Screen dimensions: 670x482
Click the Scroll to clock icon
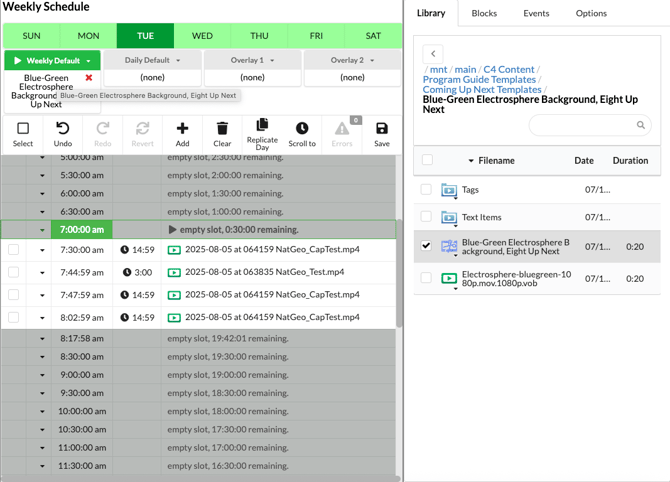click(302, 129)
